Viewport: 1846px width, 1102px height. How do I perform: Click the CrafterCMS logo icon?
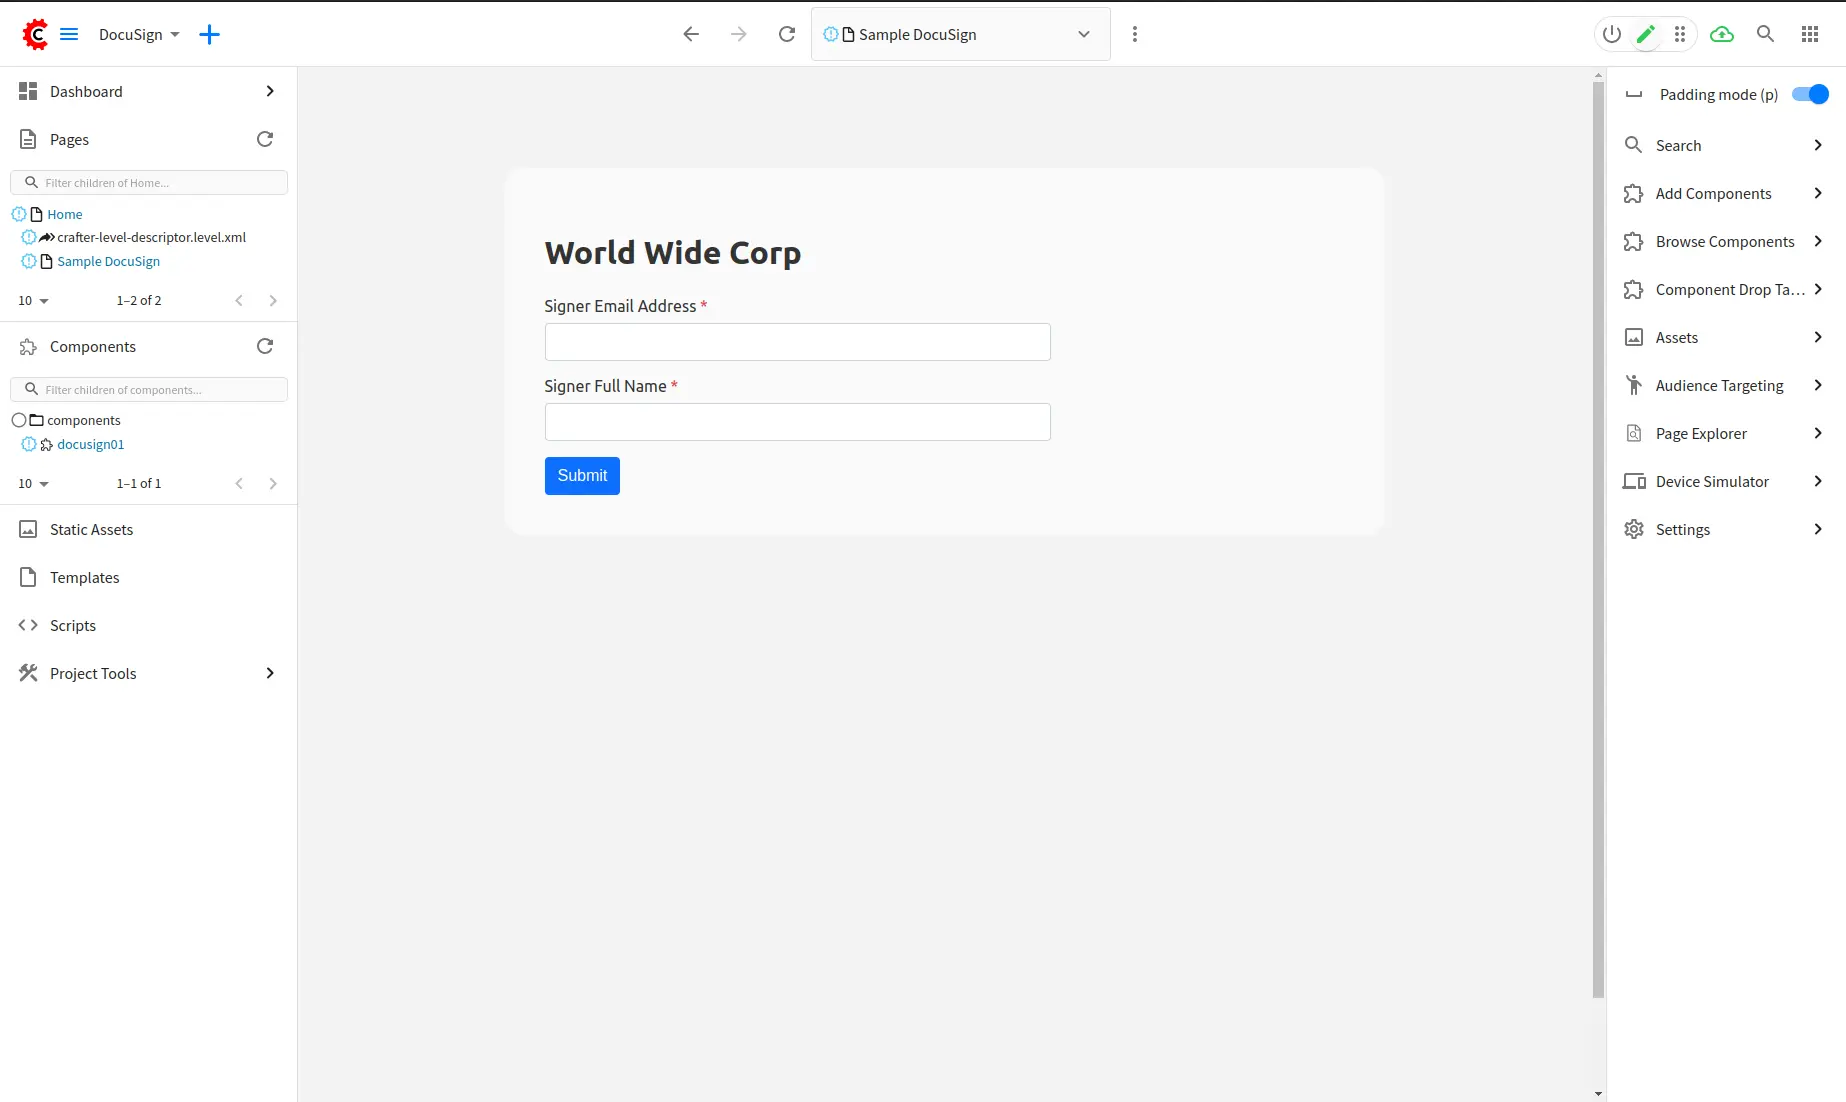pos(35,35)
